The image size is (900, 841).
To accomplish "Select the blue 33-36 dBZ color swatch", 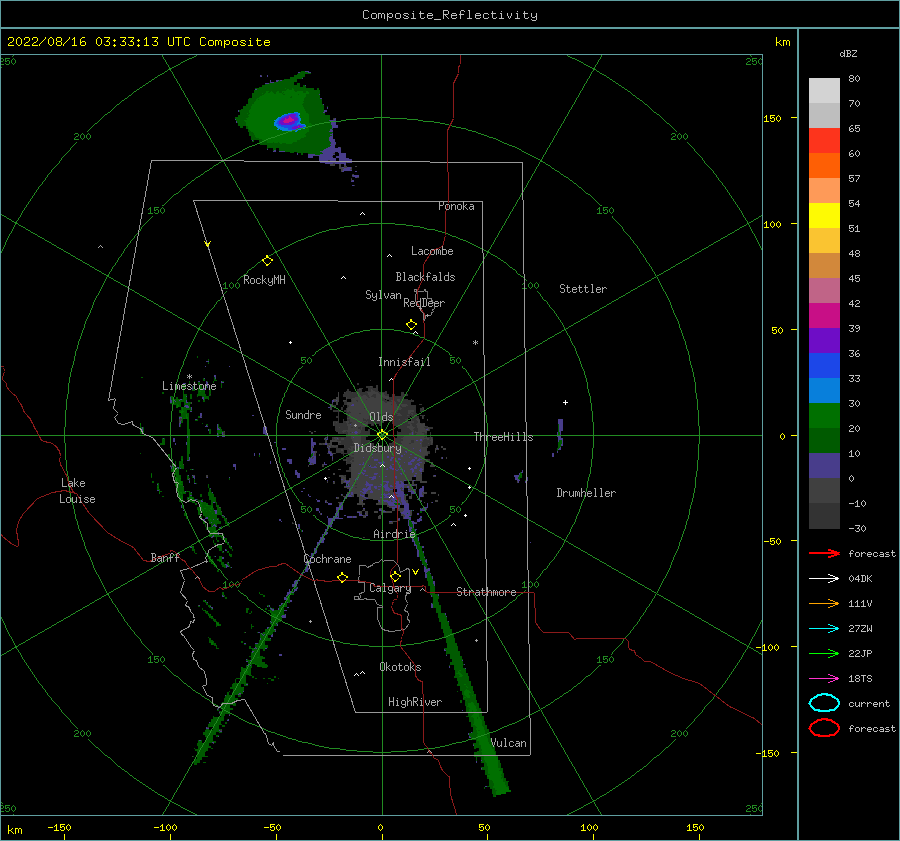I will coord(824,365).
